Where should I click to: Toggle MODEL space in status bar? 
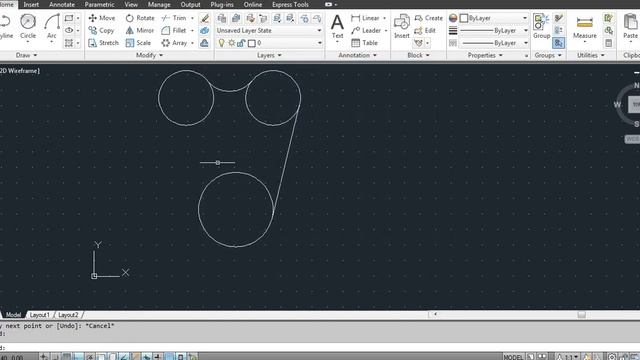coord(513,357)
